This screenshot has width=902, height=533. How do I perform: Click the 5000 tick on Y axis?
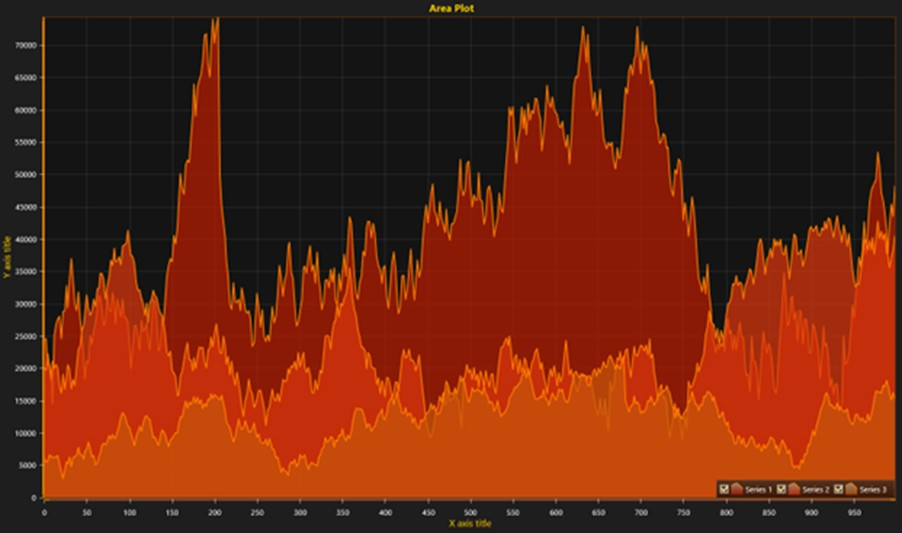coord(28,466)
